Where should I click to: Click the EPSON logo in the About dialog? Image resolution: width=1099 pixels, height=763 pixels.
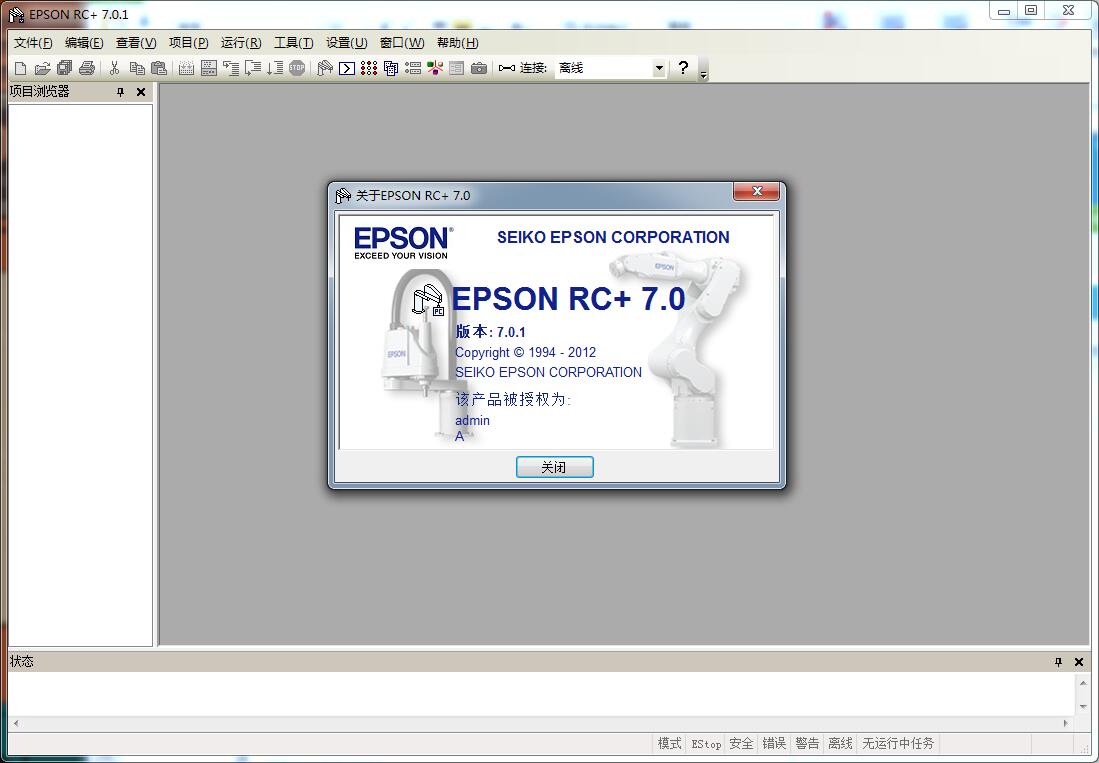tap(403, 242)
